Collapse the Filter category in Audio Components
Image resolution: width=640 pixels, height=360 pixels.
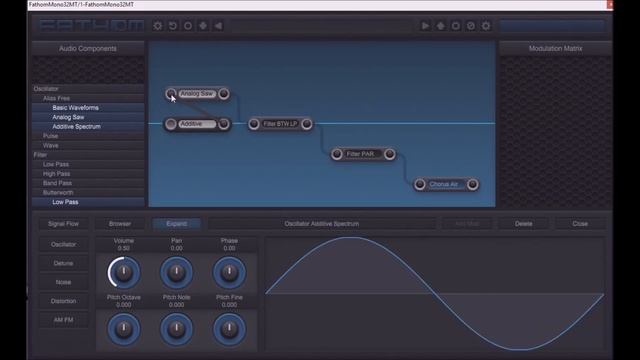coord(88,155)
